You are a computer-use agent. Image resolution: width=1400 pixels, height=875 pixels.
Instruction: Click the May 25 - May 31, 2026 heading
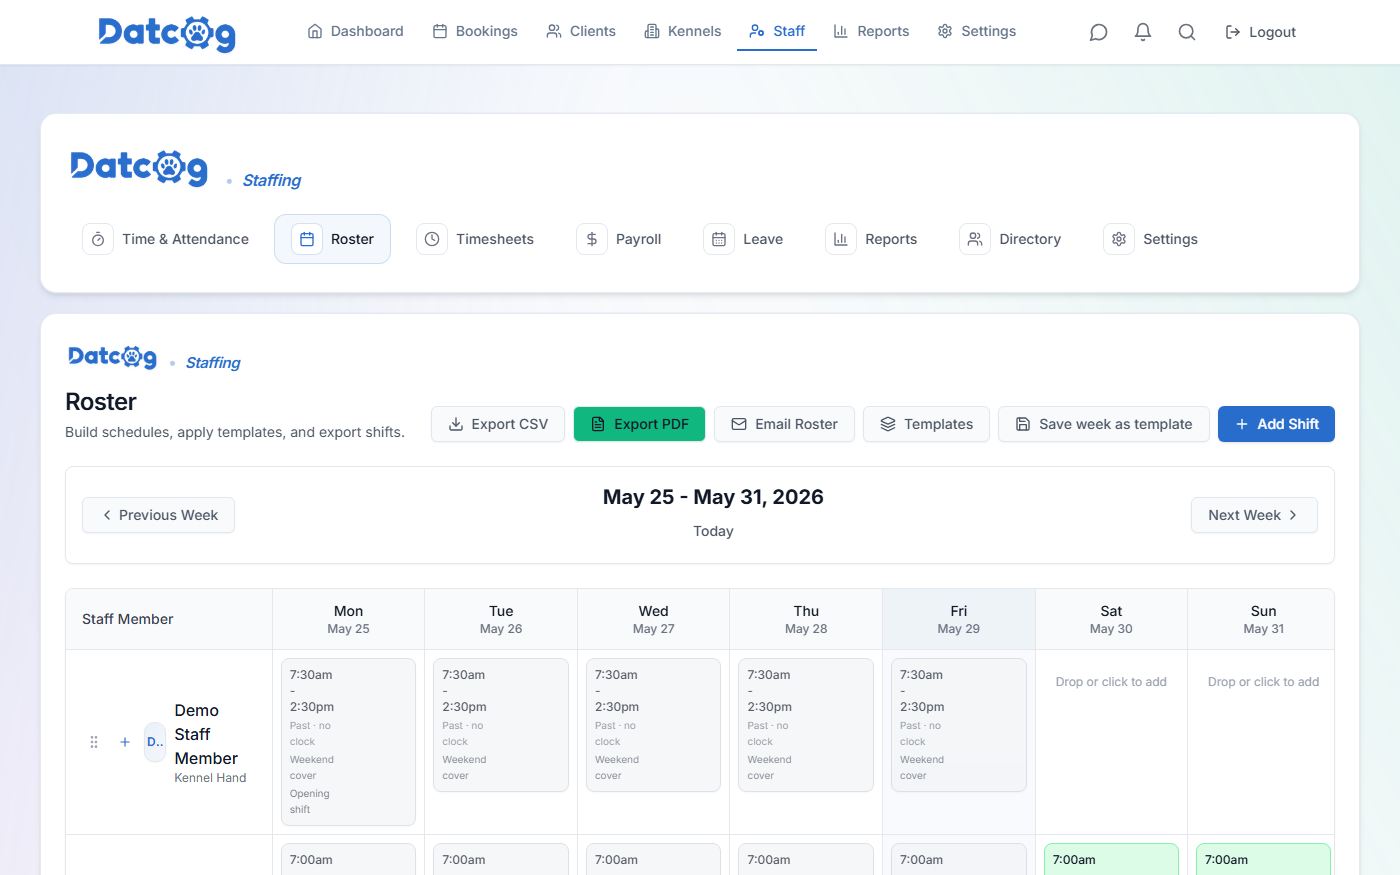click(713, 497)
